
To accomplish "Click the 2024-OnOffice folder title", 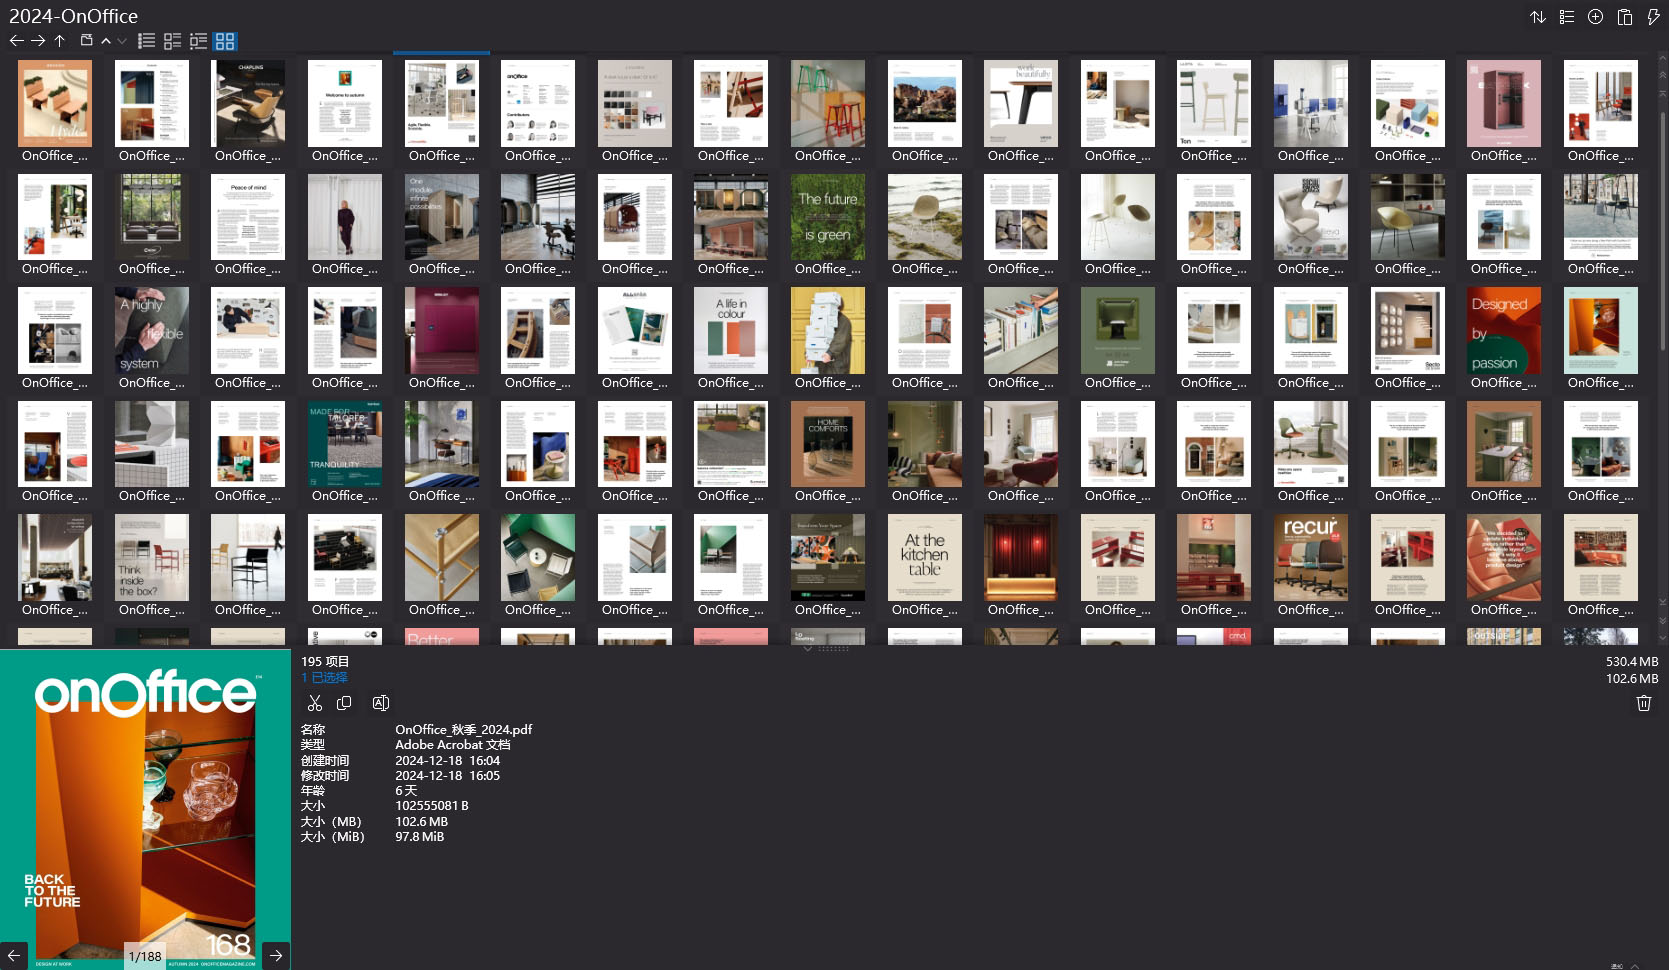I will [x=74, y=16].
